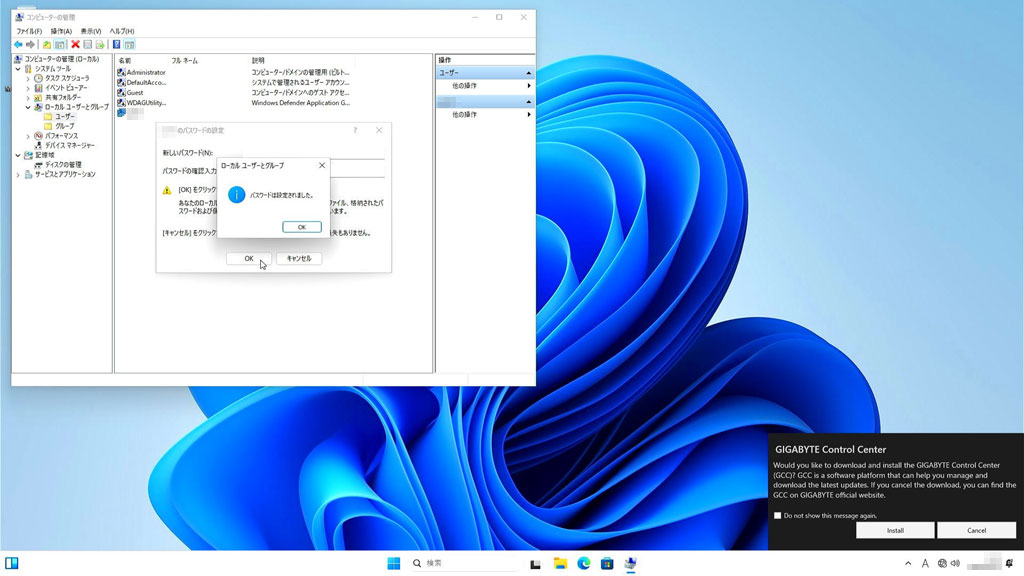This screenshot has height=576, width=1024.
Task: Click OK in the password set confirmation
Action: pos(301,227)
